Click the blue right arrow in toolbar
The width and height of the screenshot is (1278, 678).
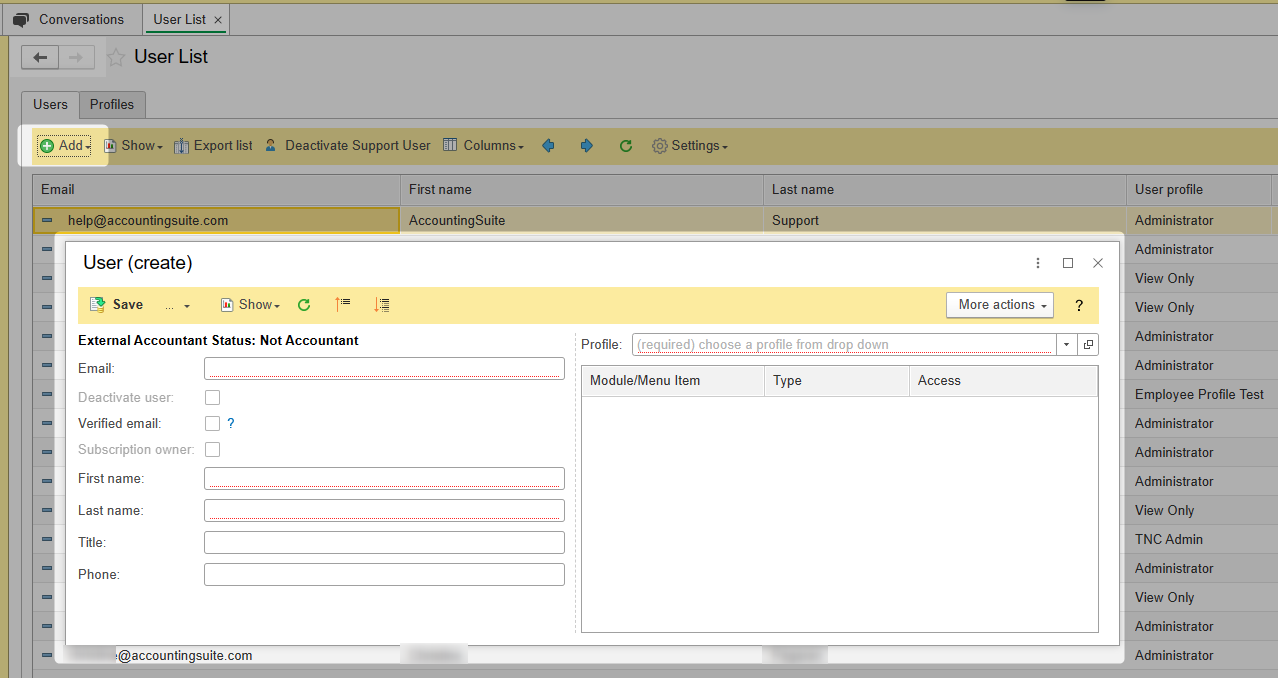[x=587, y=146]
